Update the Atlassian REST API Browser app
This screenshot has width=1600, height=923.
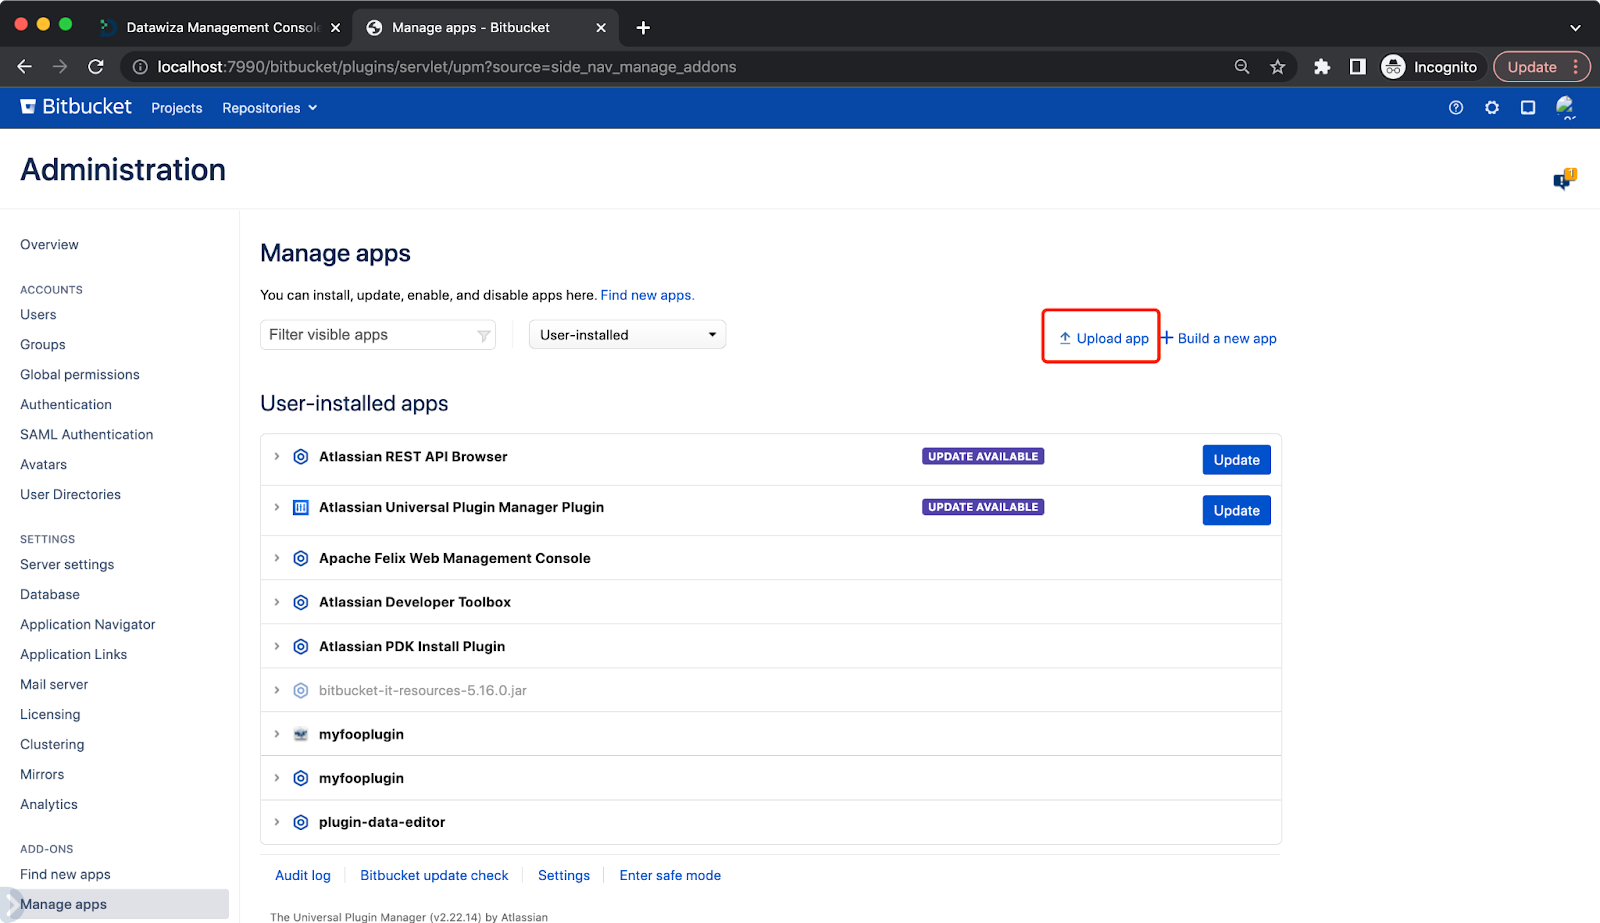pos(1236,460)
